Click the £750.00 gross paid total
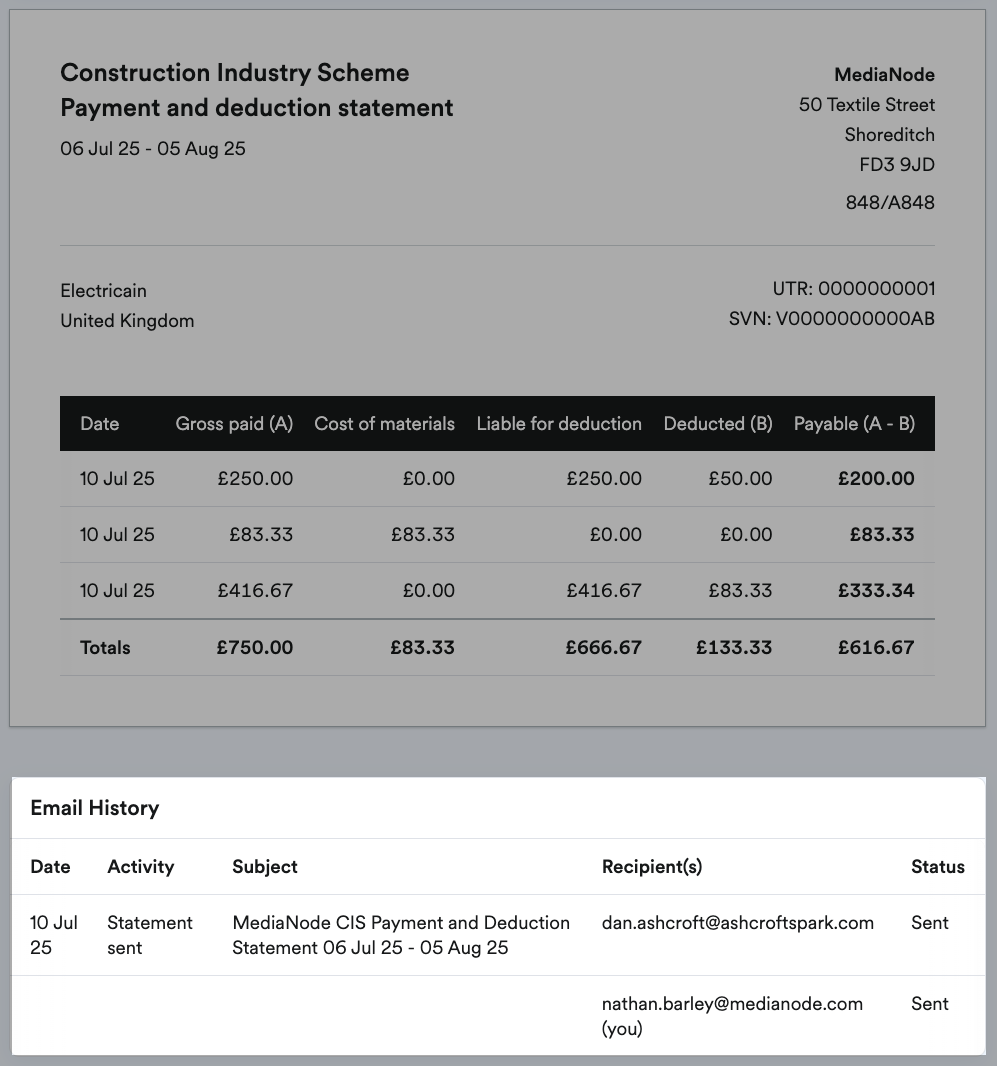This screenshot has height=1066, width=997. [x=255, y=648]
